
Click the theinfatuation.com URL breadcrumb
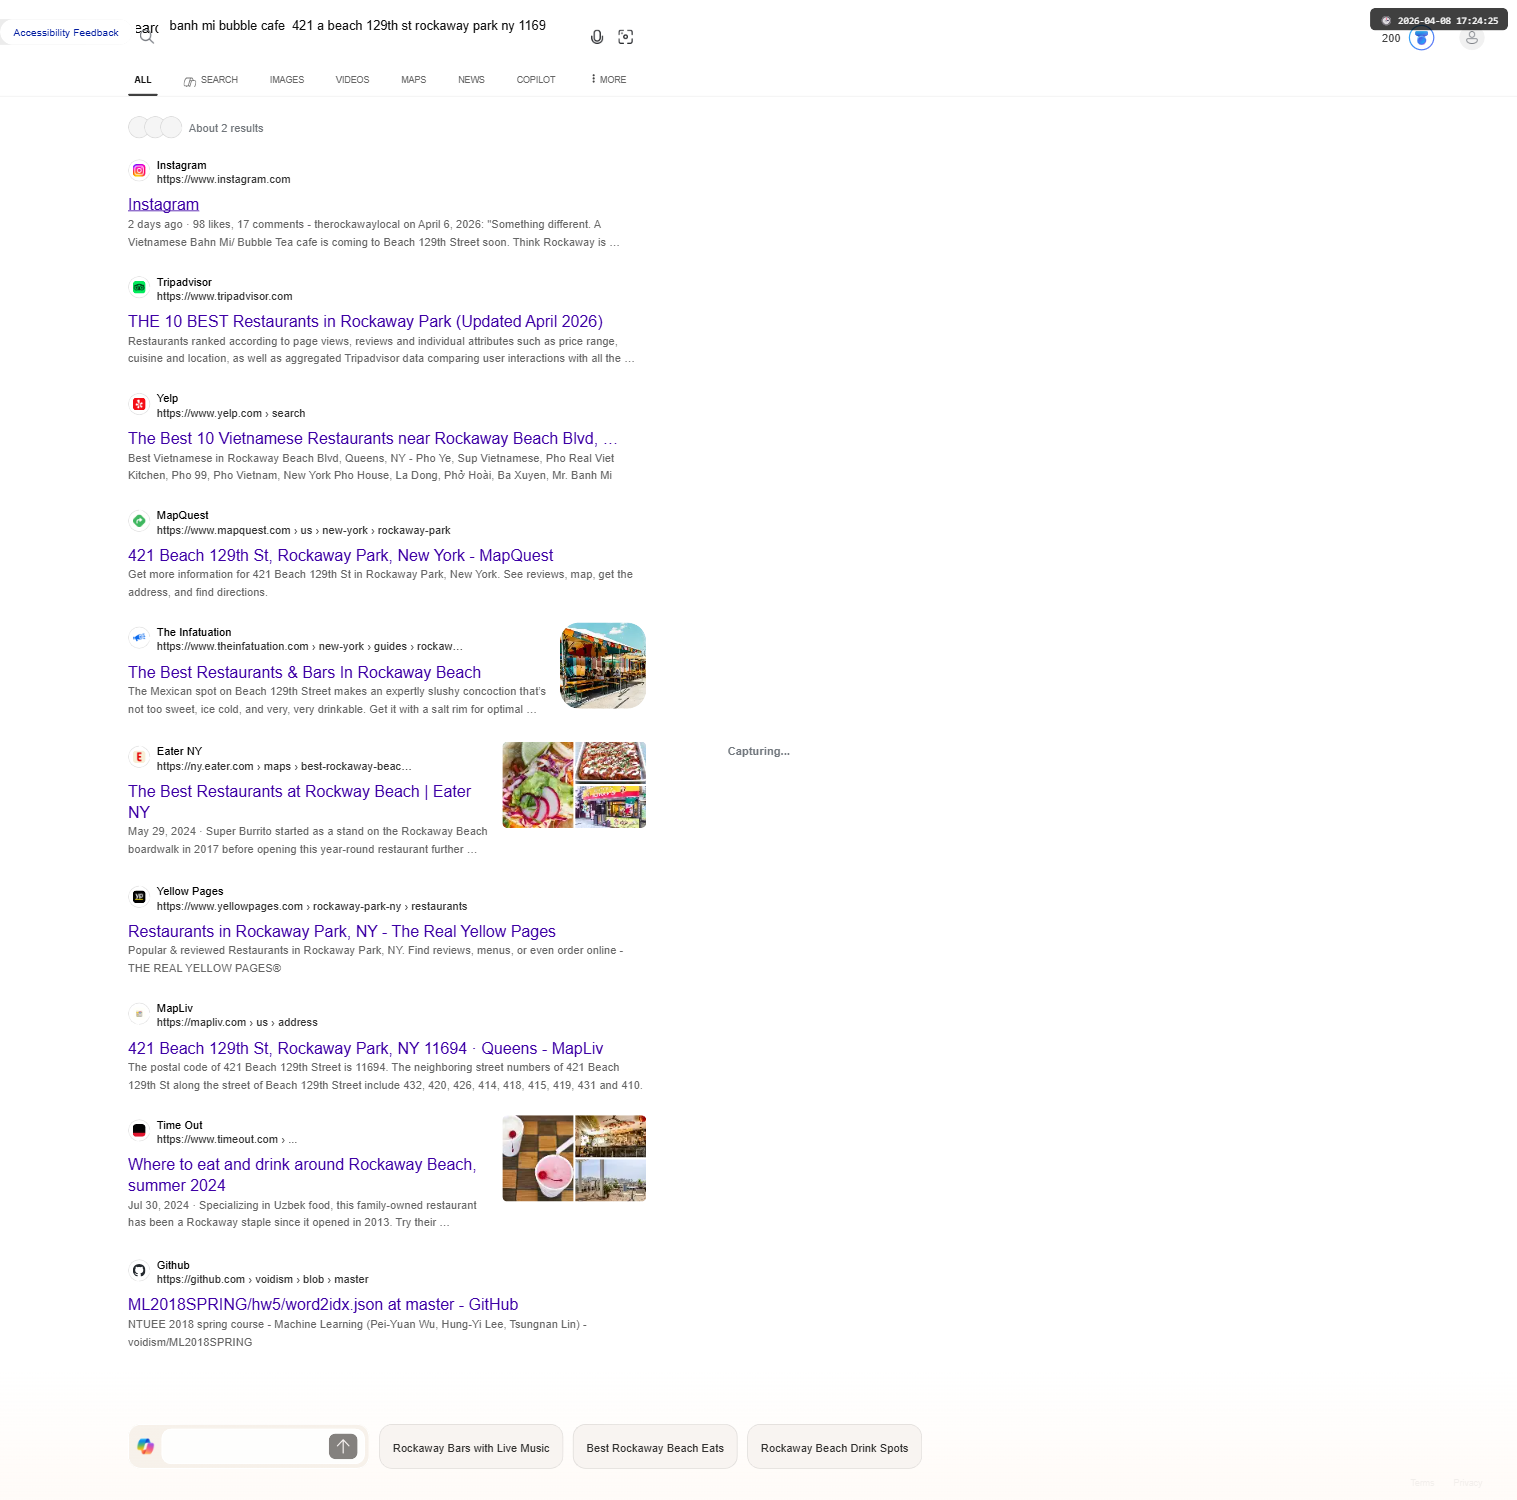click(x=309, y=647)
